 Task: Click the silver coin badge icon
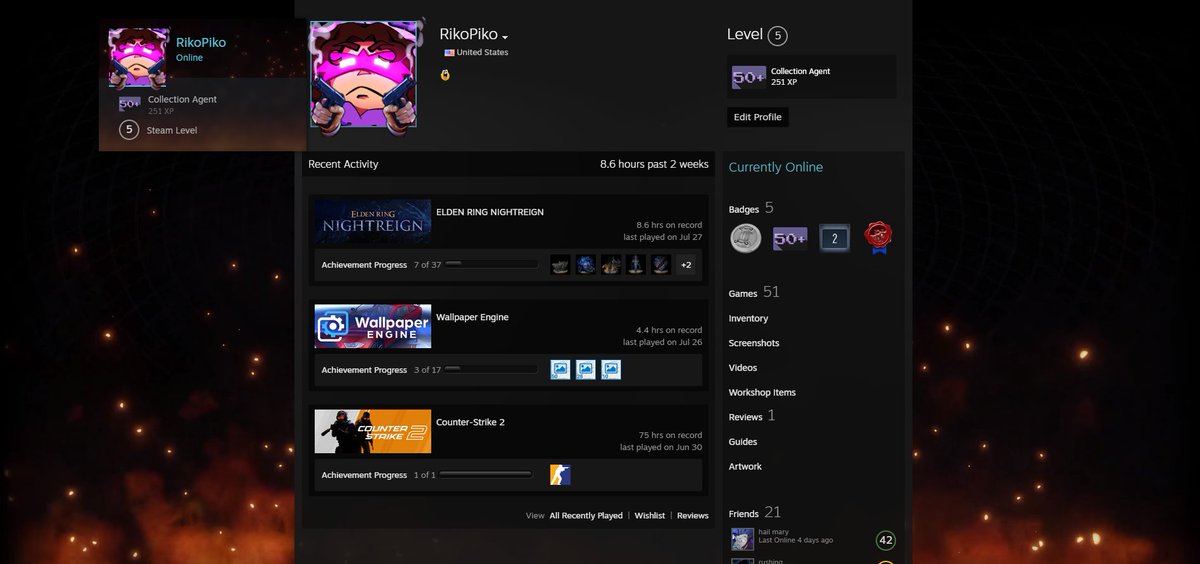[x=745, y=238]
